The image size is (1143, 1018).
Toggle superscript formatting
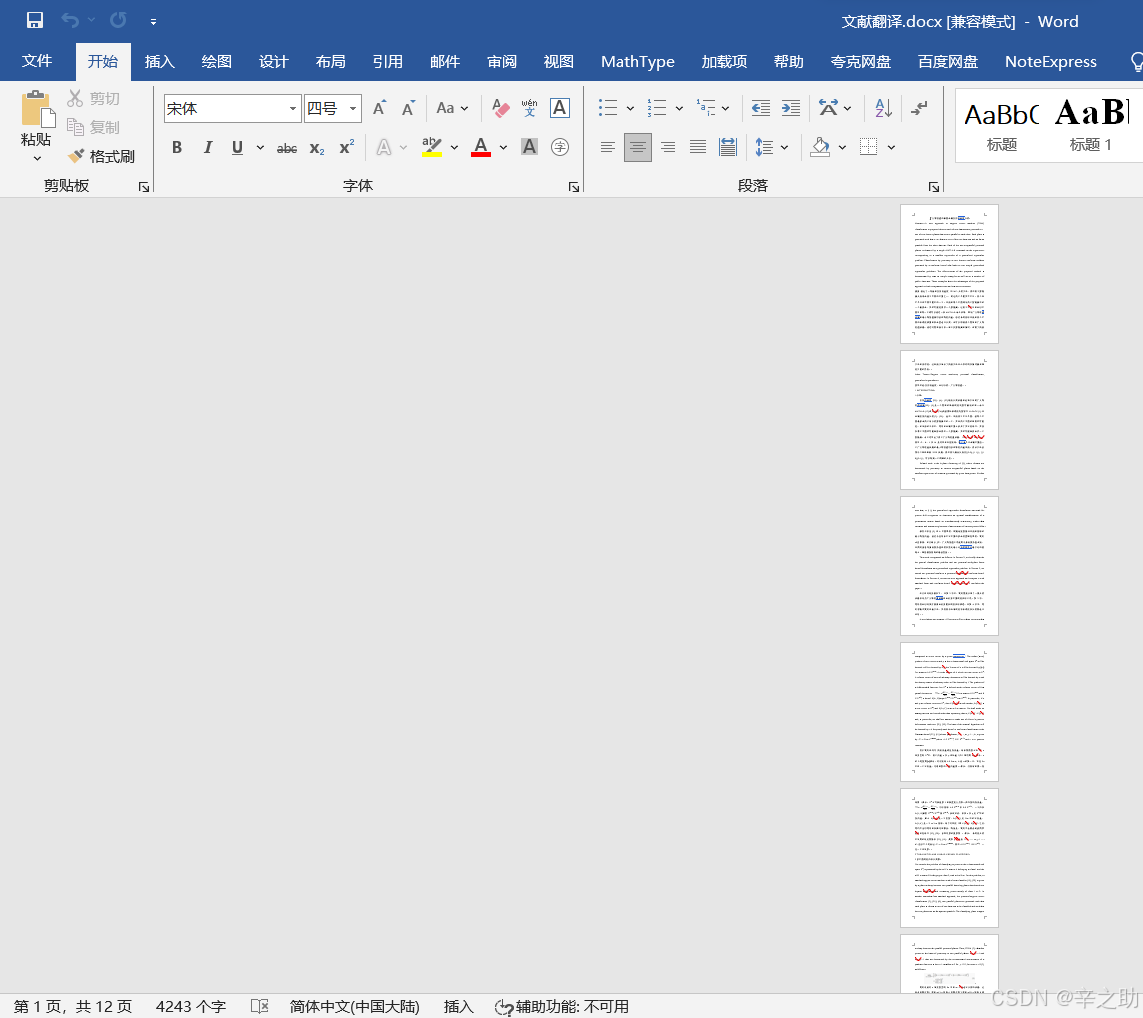(x=347, y=148)
